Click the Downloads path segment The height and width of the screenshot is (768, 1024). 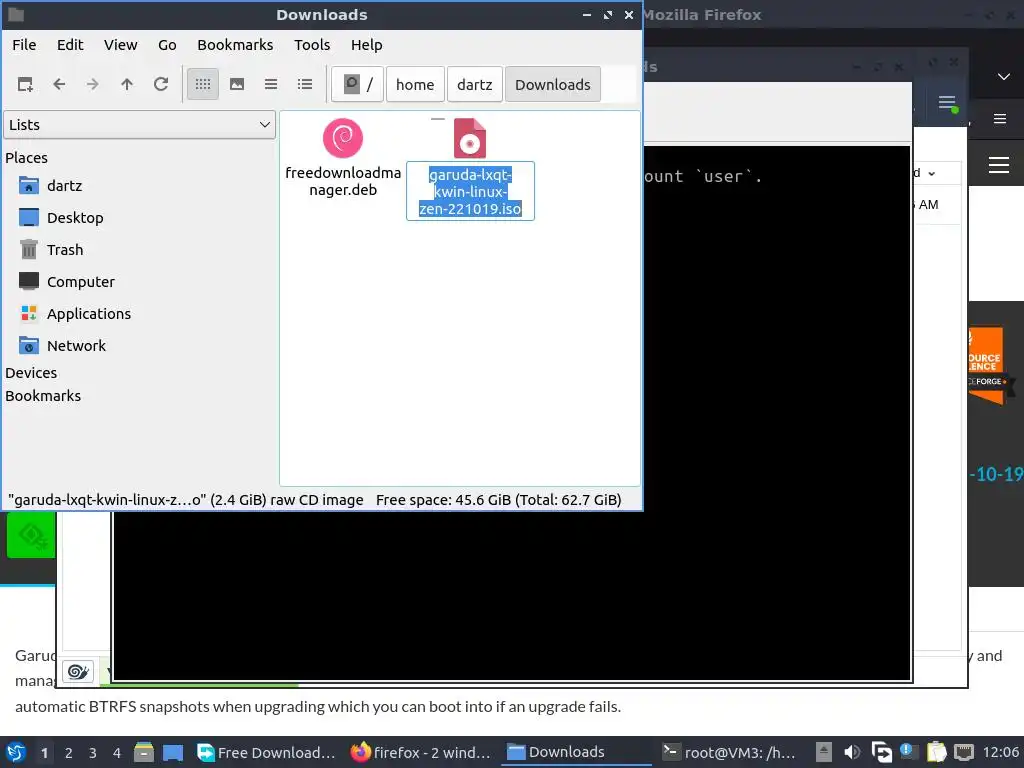[x=552, y=84]
